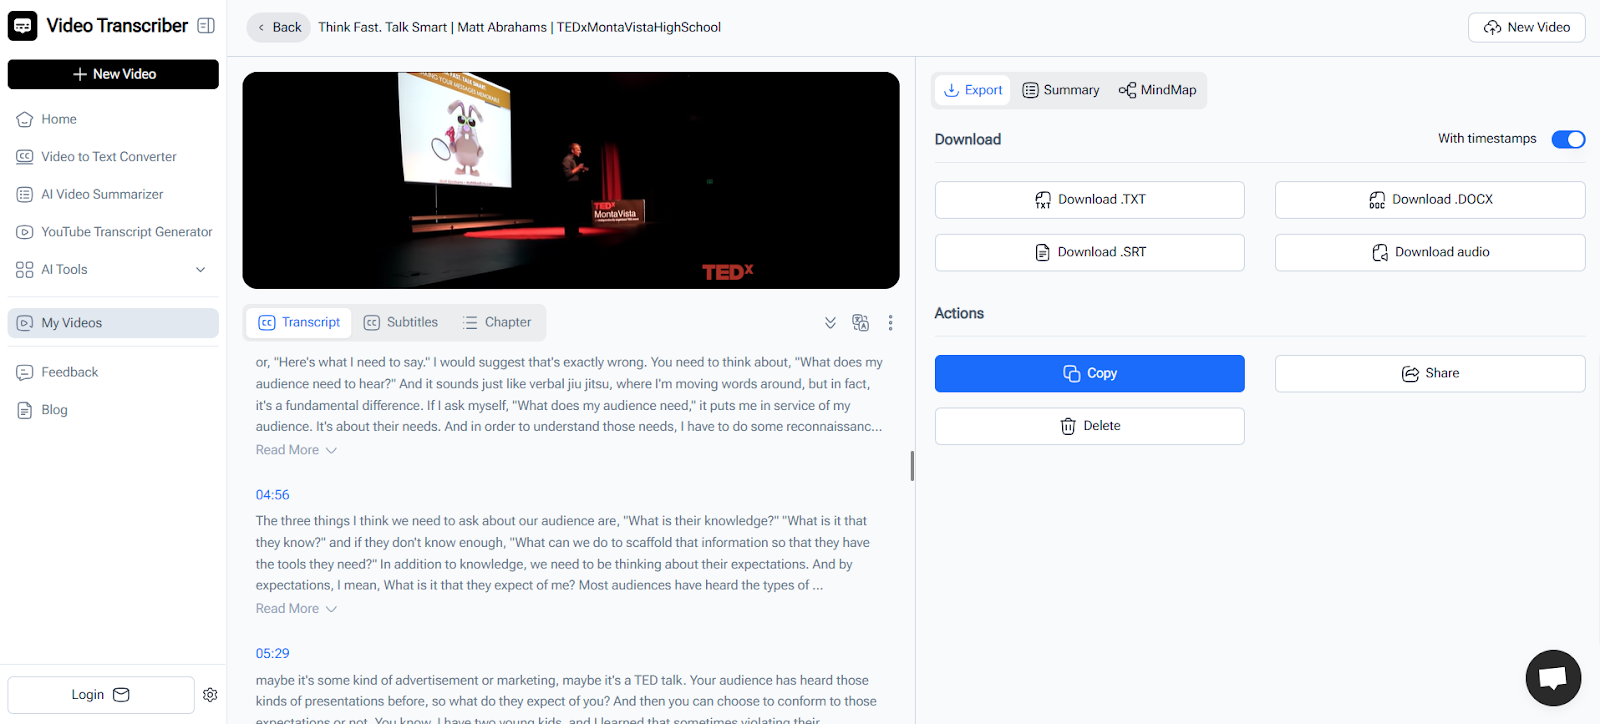
Task: Expand all transcript sections double-chevron
Action: point(830,323)
